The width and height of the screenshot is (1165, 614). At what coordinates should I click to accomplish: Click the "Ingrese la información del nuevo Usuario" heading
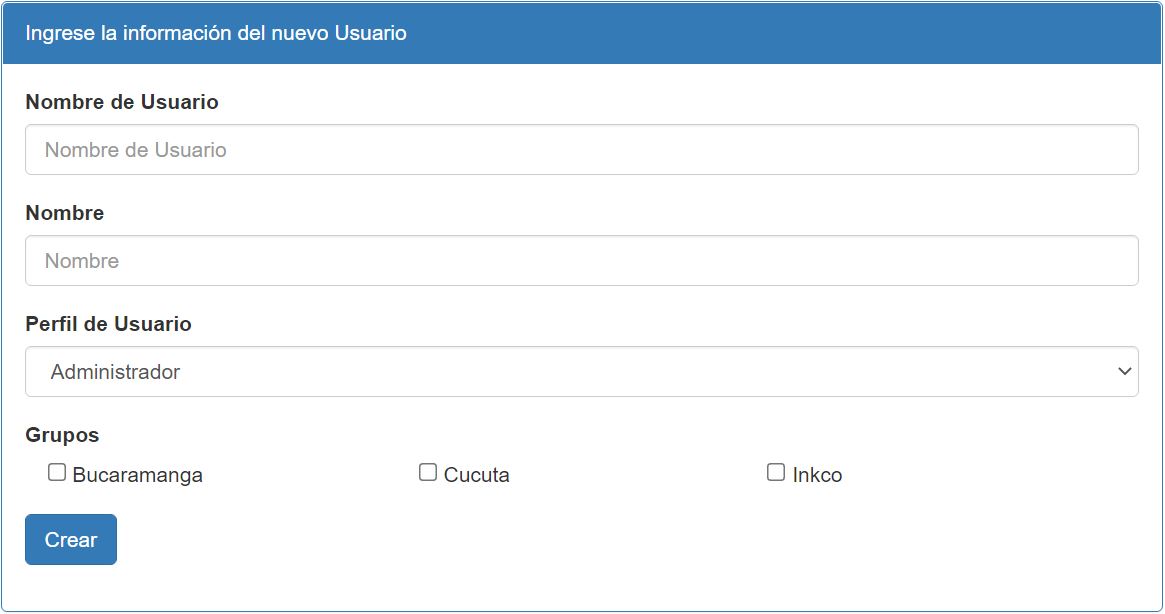pos(216,33)
